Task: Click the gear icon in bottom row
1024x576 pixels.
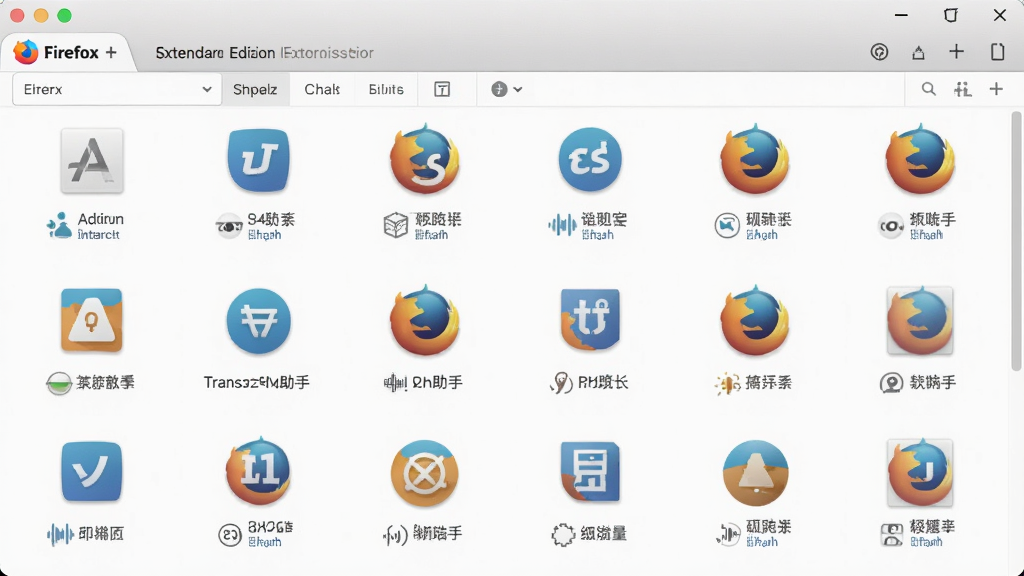Action: [x=562, y=535]
